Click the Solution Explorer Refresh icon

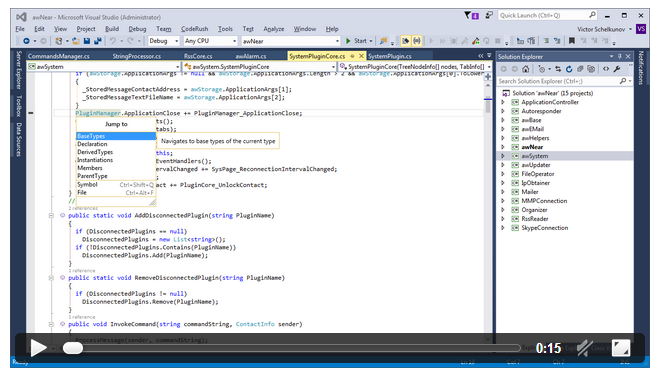coord(569,69)
